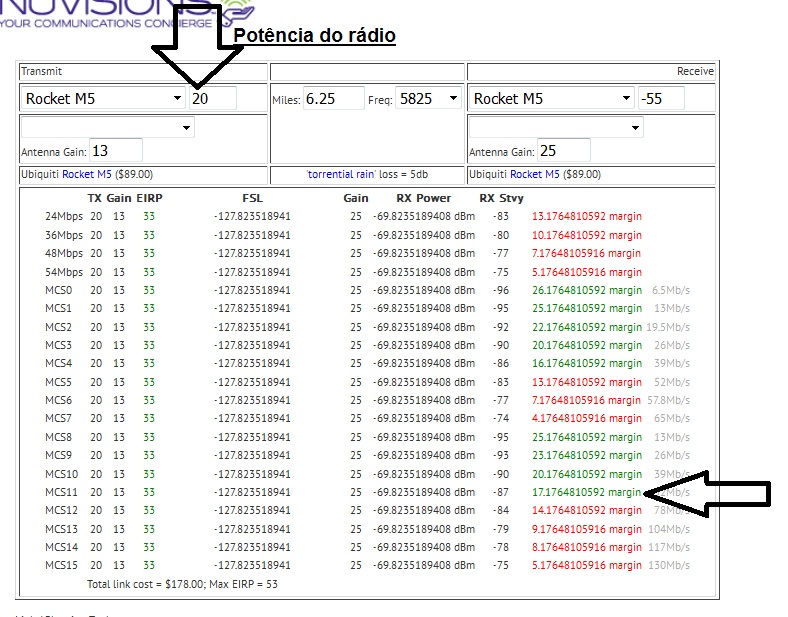Click the MCS6 row label
This screenshot has height=617, width=788.
coord(58,400)
